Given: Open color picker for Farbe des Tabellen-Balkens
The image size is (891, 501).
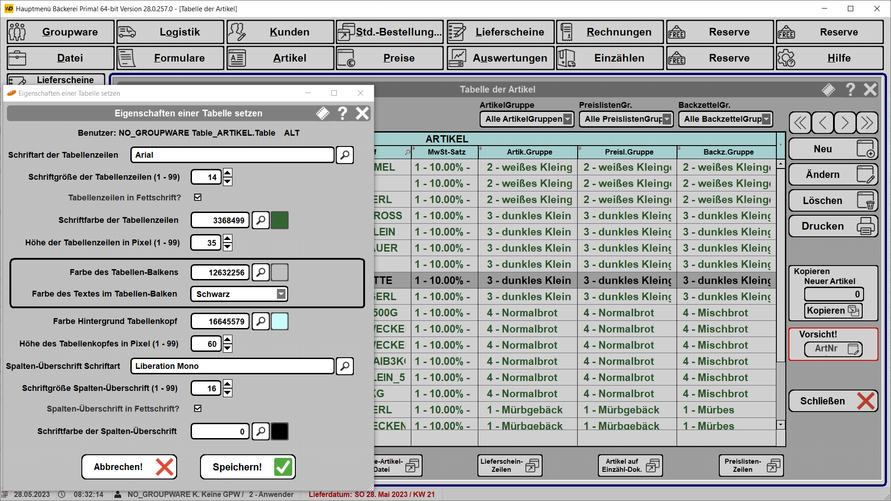Looking at the screenshot, I should tap(261, 273).
